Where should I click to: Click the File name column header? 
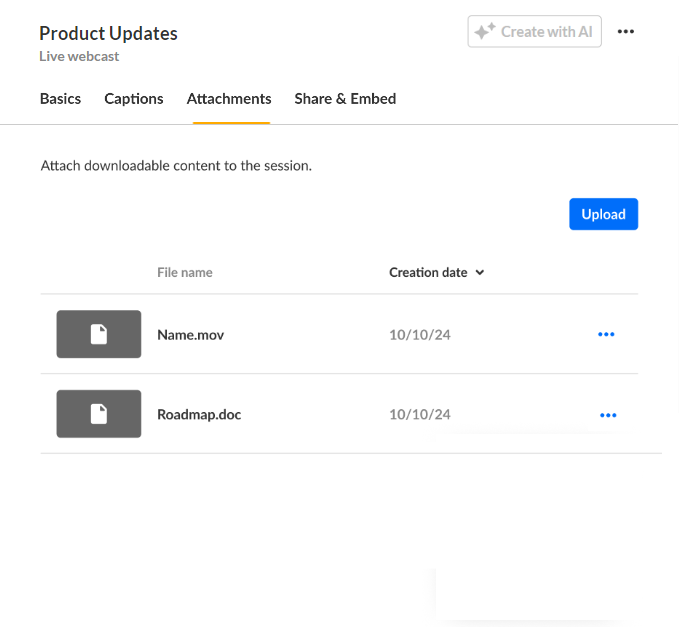[184, 272]
